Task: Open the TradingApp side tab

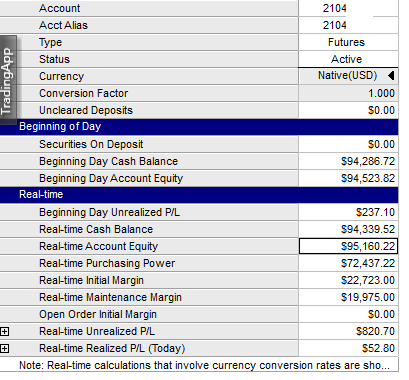Action: coord(8,80)
